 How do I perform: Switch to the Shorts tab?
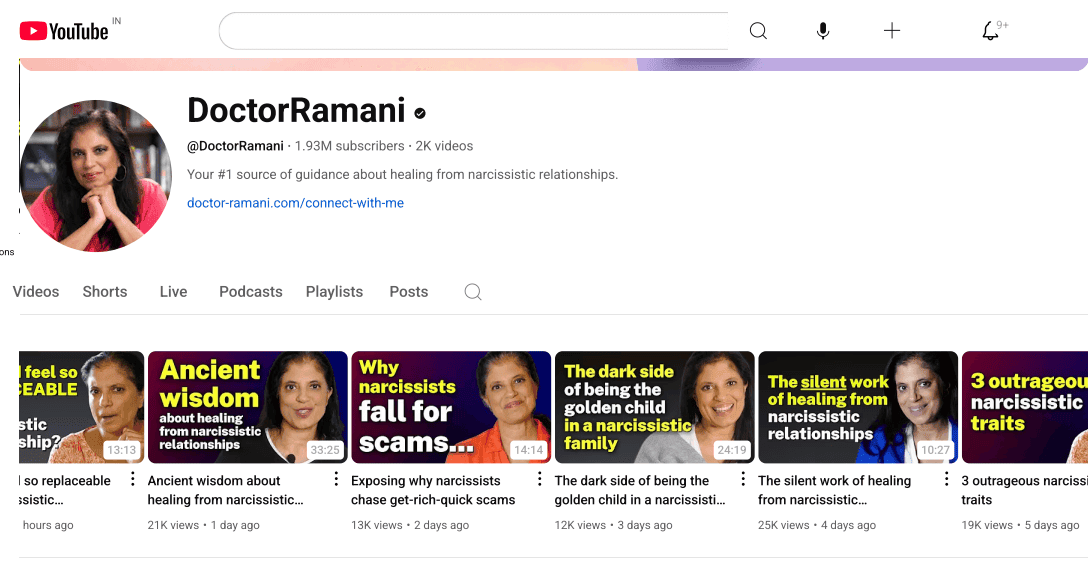pyautogui.click(x=105, y=292)
